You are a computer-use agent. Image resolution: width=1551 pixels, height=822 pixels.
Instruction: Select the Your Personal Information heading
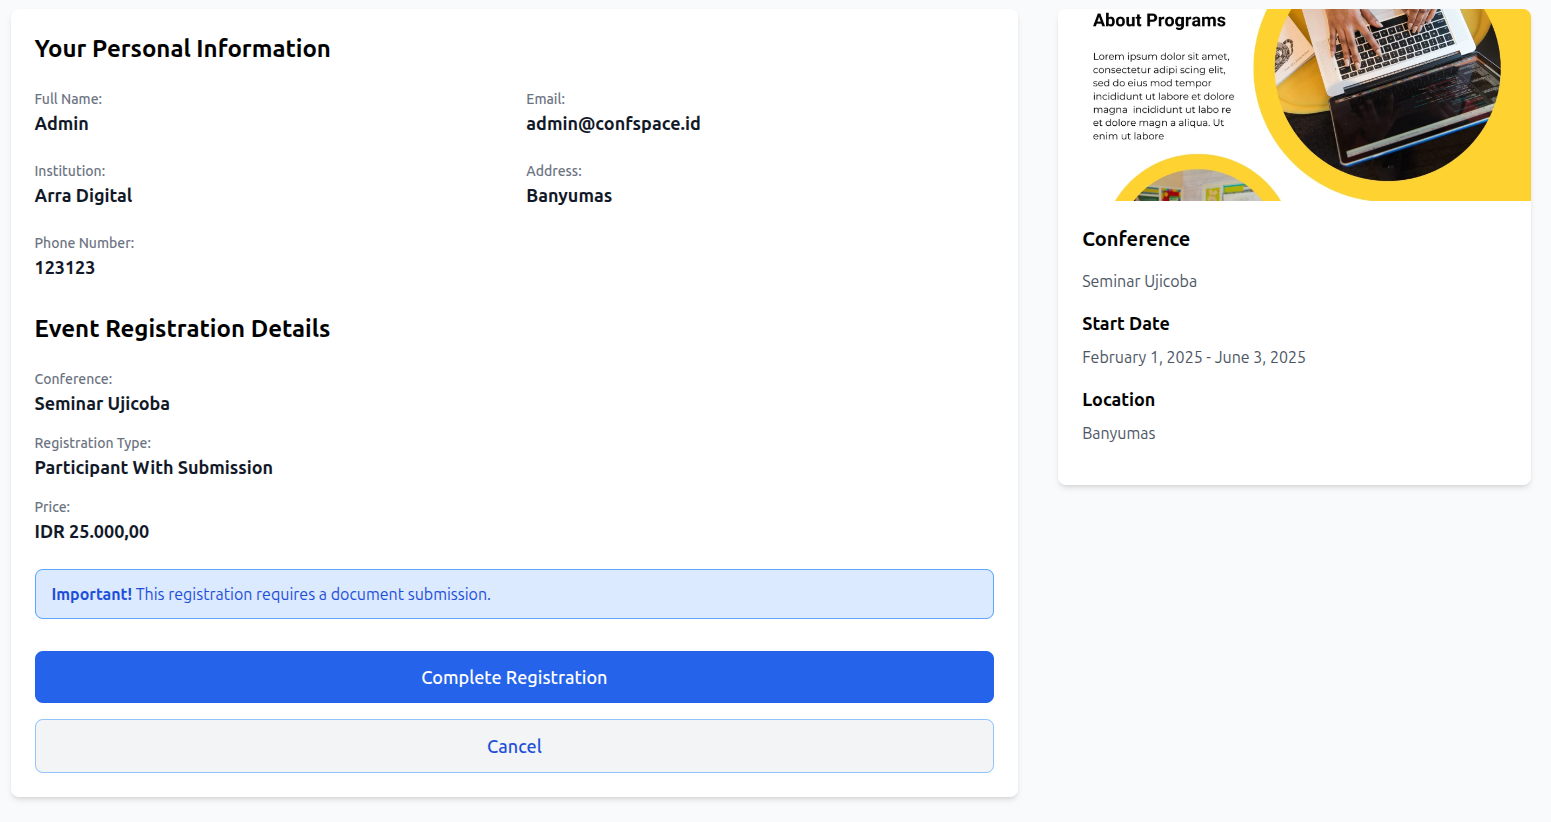182,48
